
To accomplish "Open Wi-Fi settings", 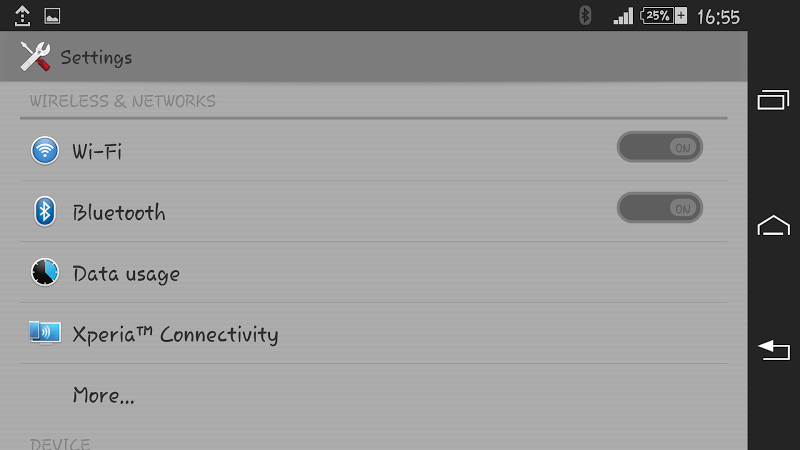I will [98, 152].
